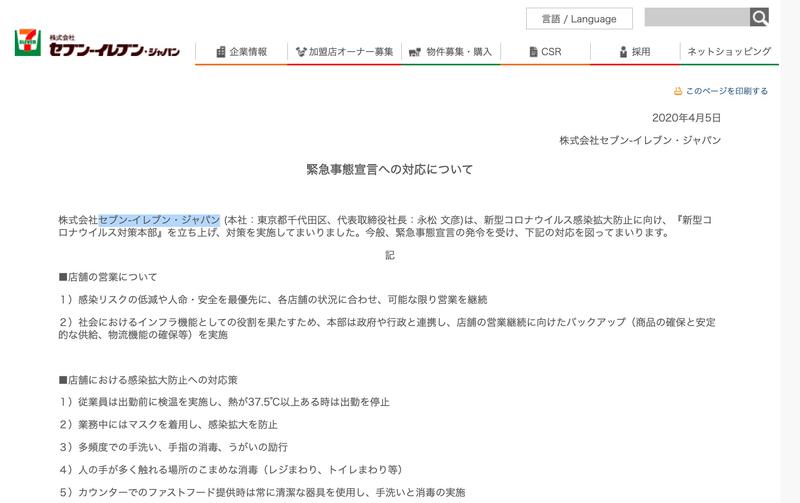
Task: Click the line 業務中にはマスクを着用し
Action: tap(168, 424)
